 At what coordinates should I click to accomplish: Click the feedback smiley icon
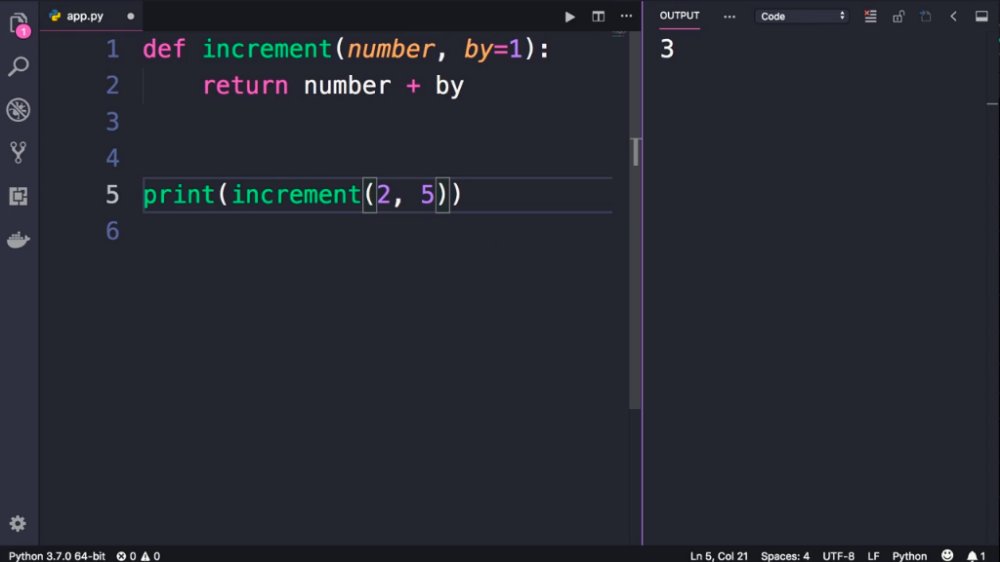click(947, 556)
